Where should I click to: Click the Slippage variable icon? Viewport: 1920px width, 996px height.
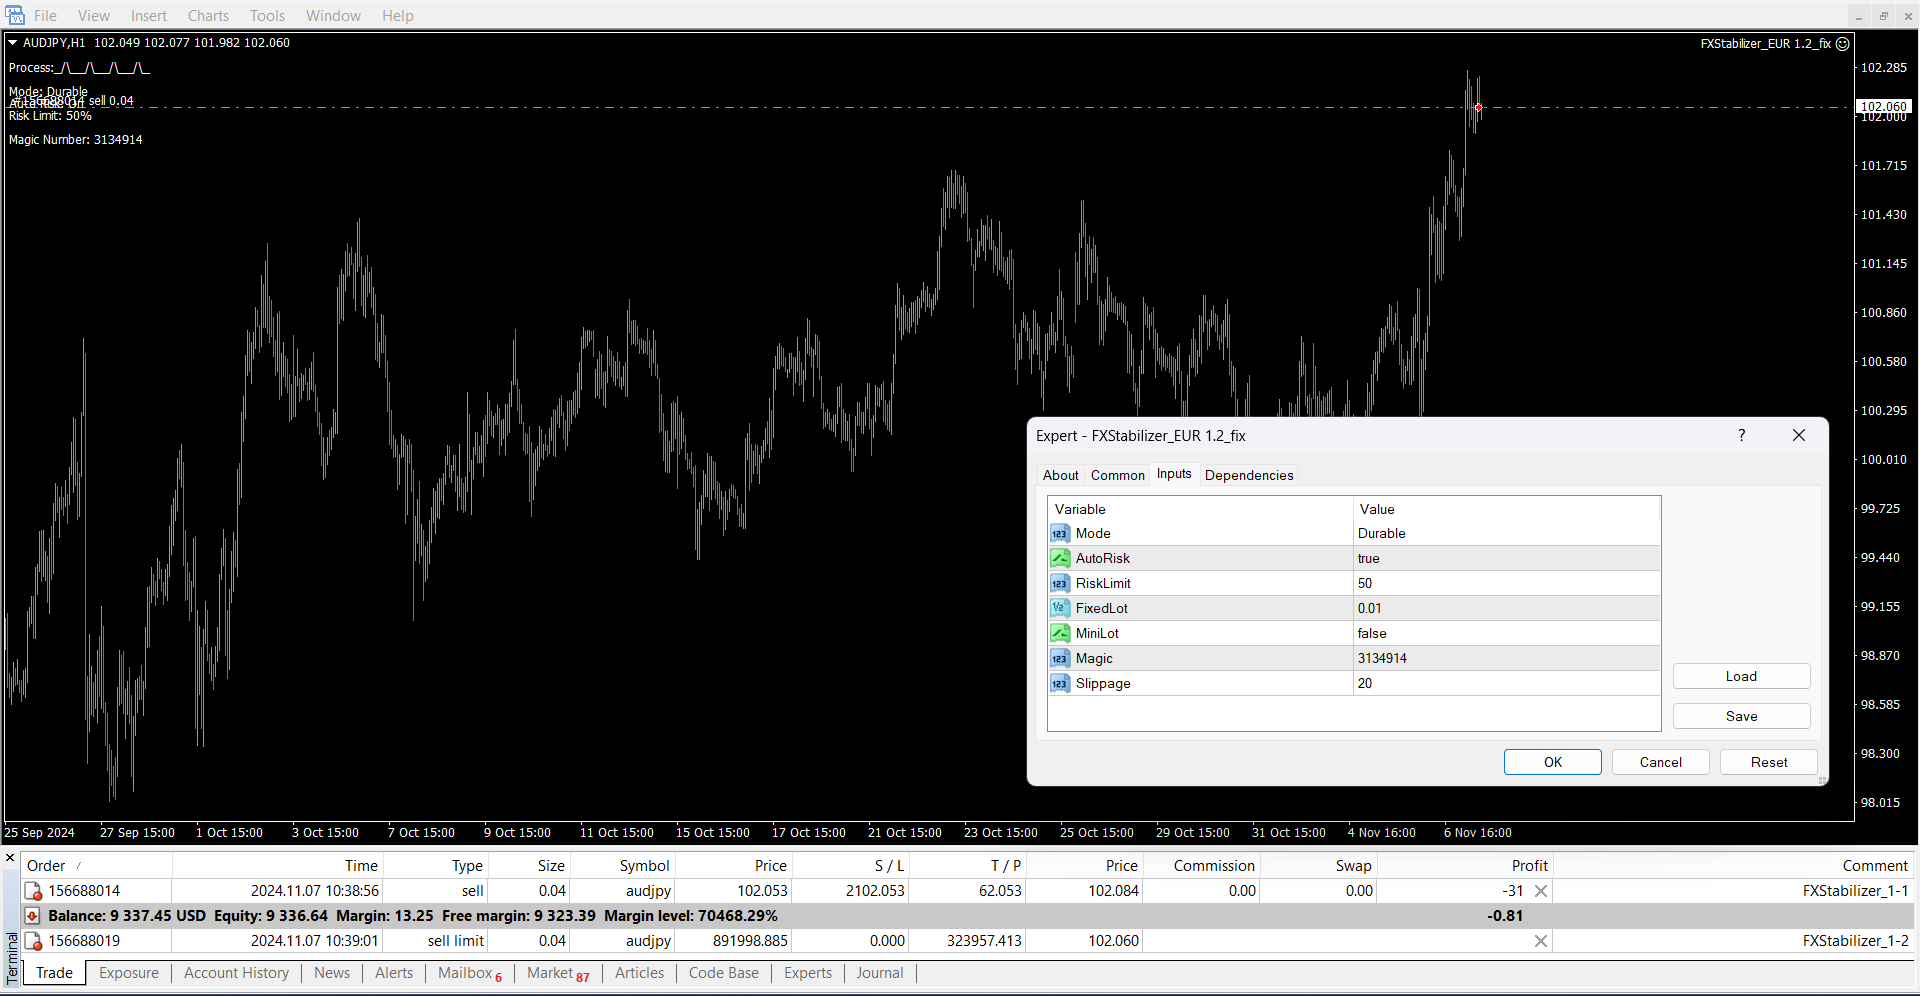coord(1060,684)
